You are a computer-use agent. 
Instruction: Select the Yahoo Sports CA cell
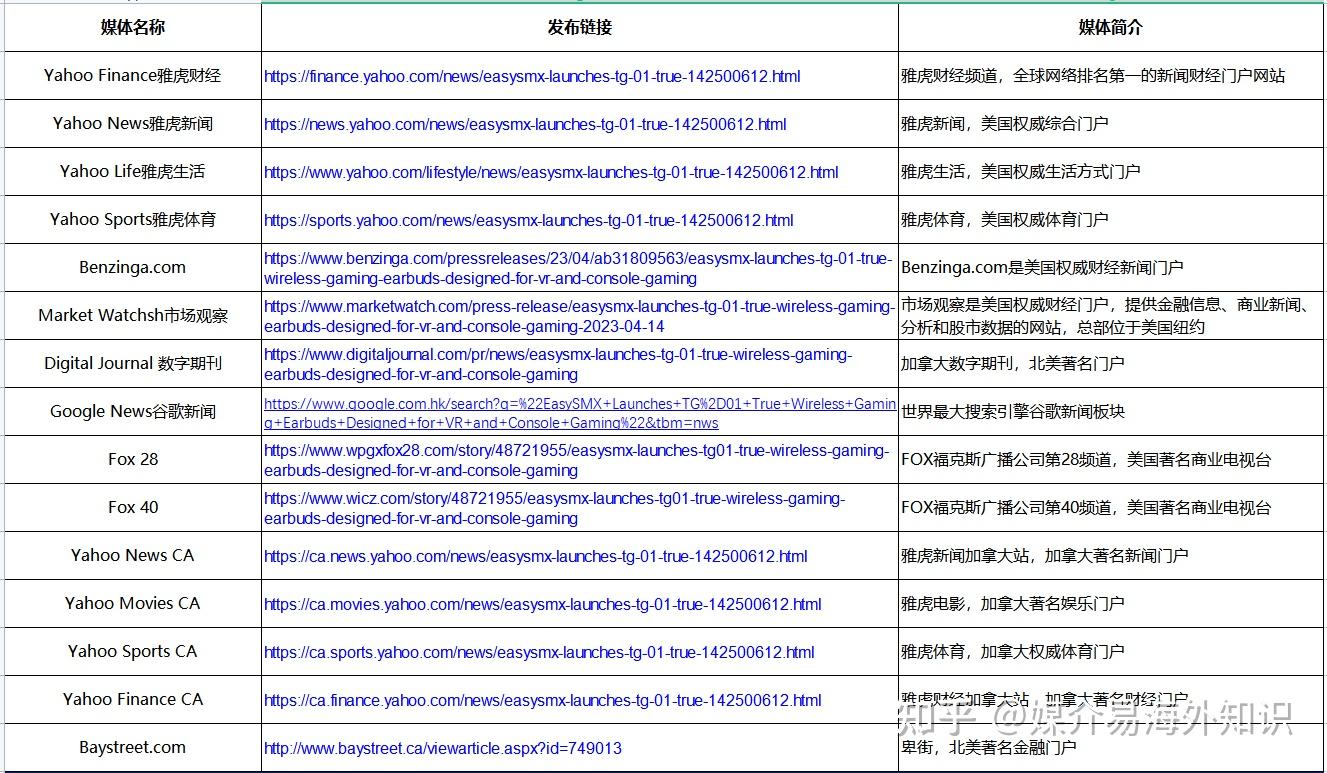pos(133,651)
